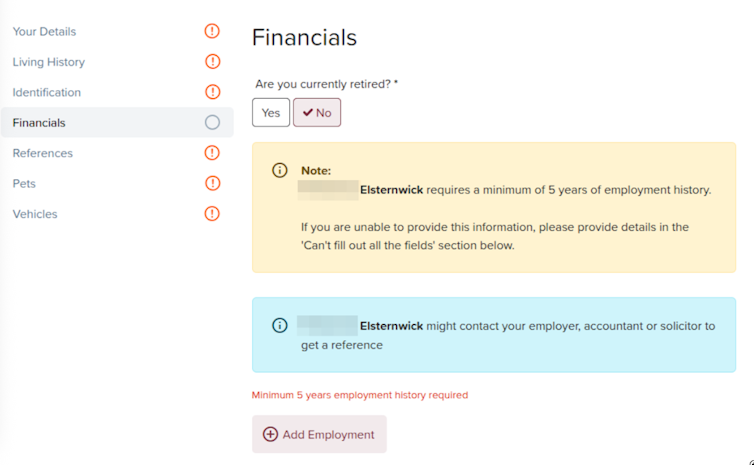Select No for currently retired
754x465 pixels.
(317, 113)
